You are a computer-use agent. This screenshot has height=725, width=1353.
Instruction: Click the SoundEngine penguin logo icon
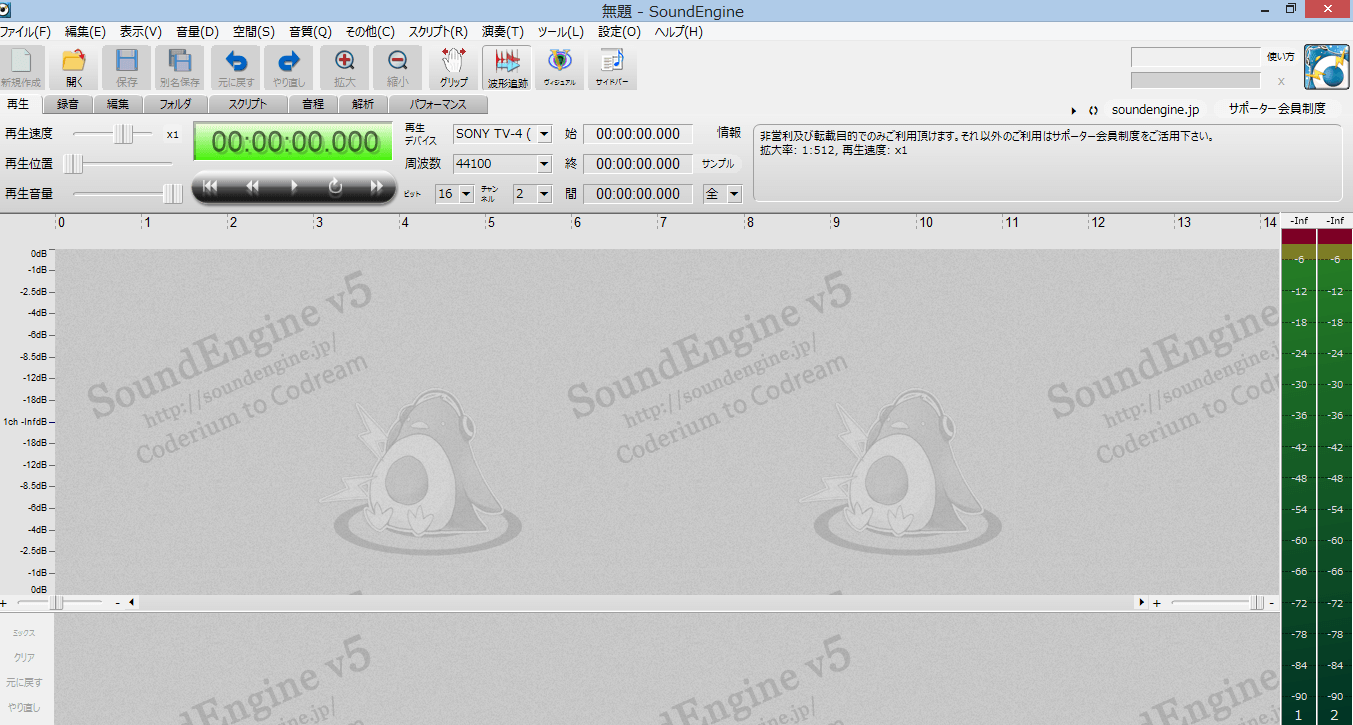(x=1328, y=68)
